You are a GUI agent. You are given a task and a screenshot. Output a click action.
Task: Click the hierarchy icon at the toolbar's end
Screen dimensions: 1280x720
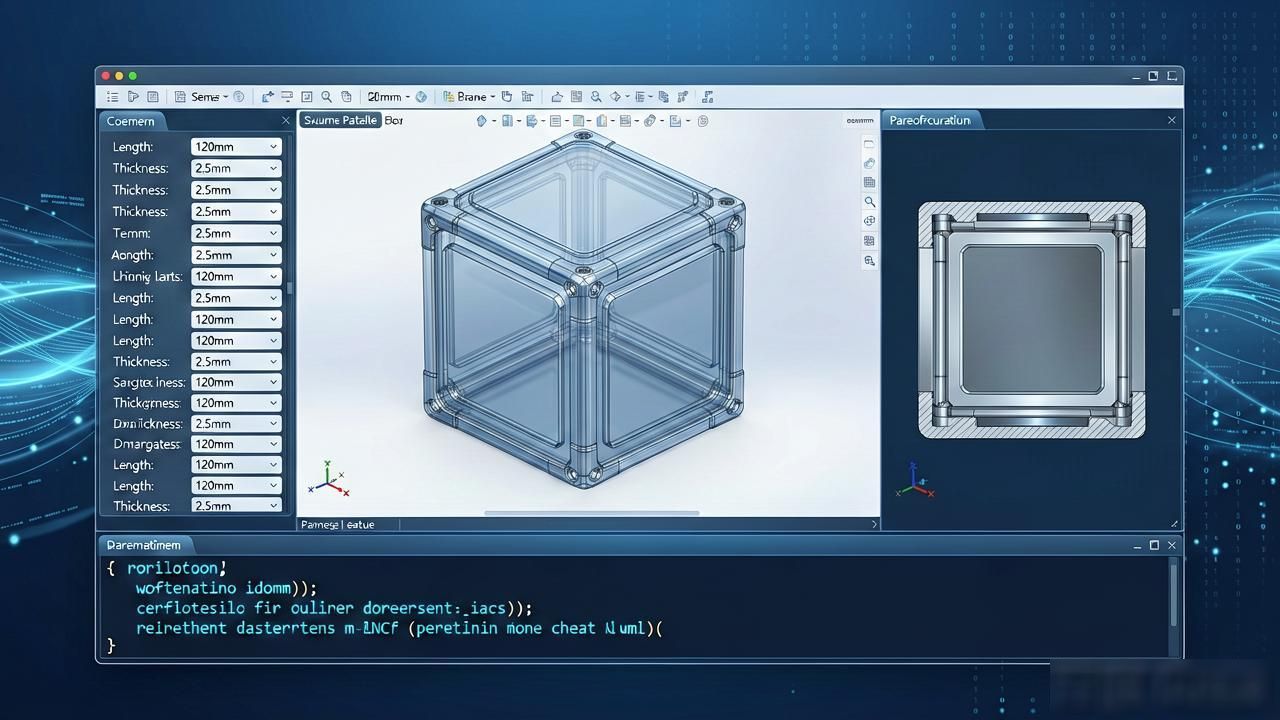tap(708, 97)
